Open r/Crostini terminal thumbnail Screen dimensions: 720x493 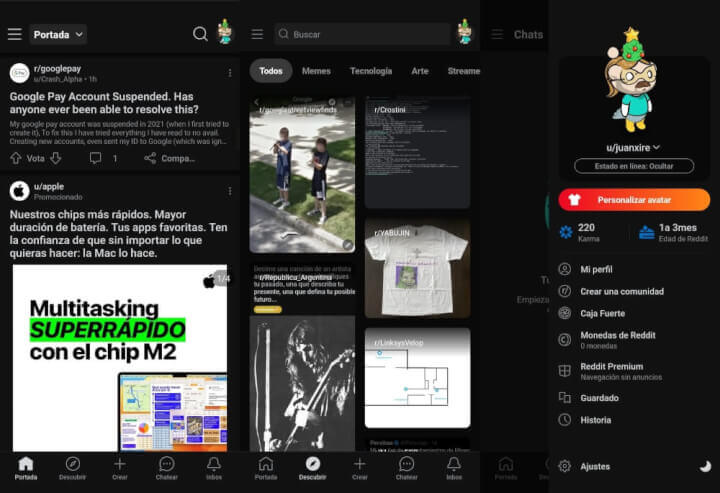coord(417,152)
